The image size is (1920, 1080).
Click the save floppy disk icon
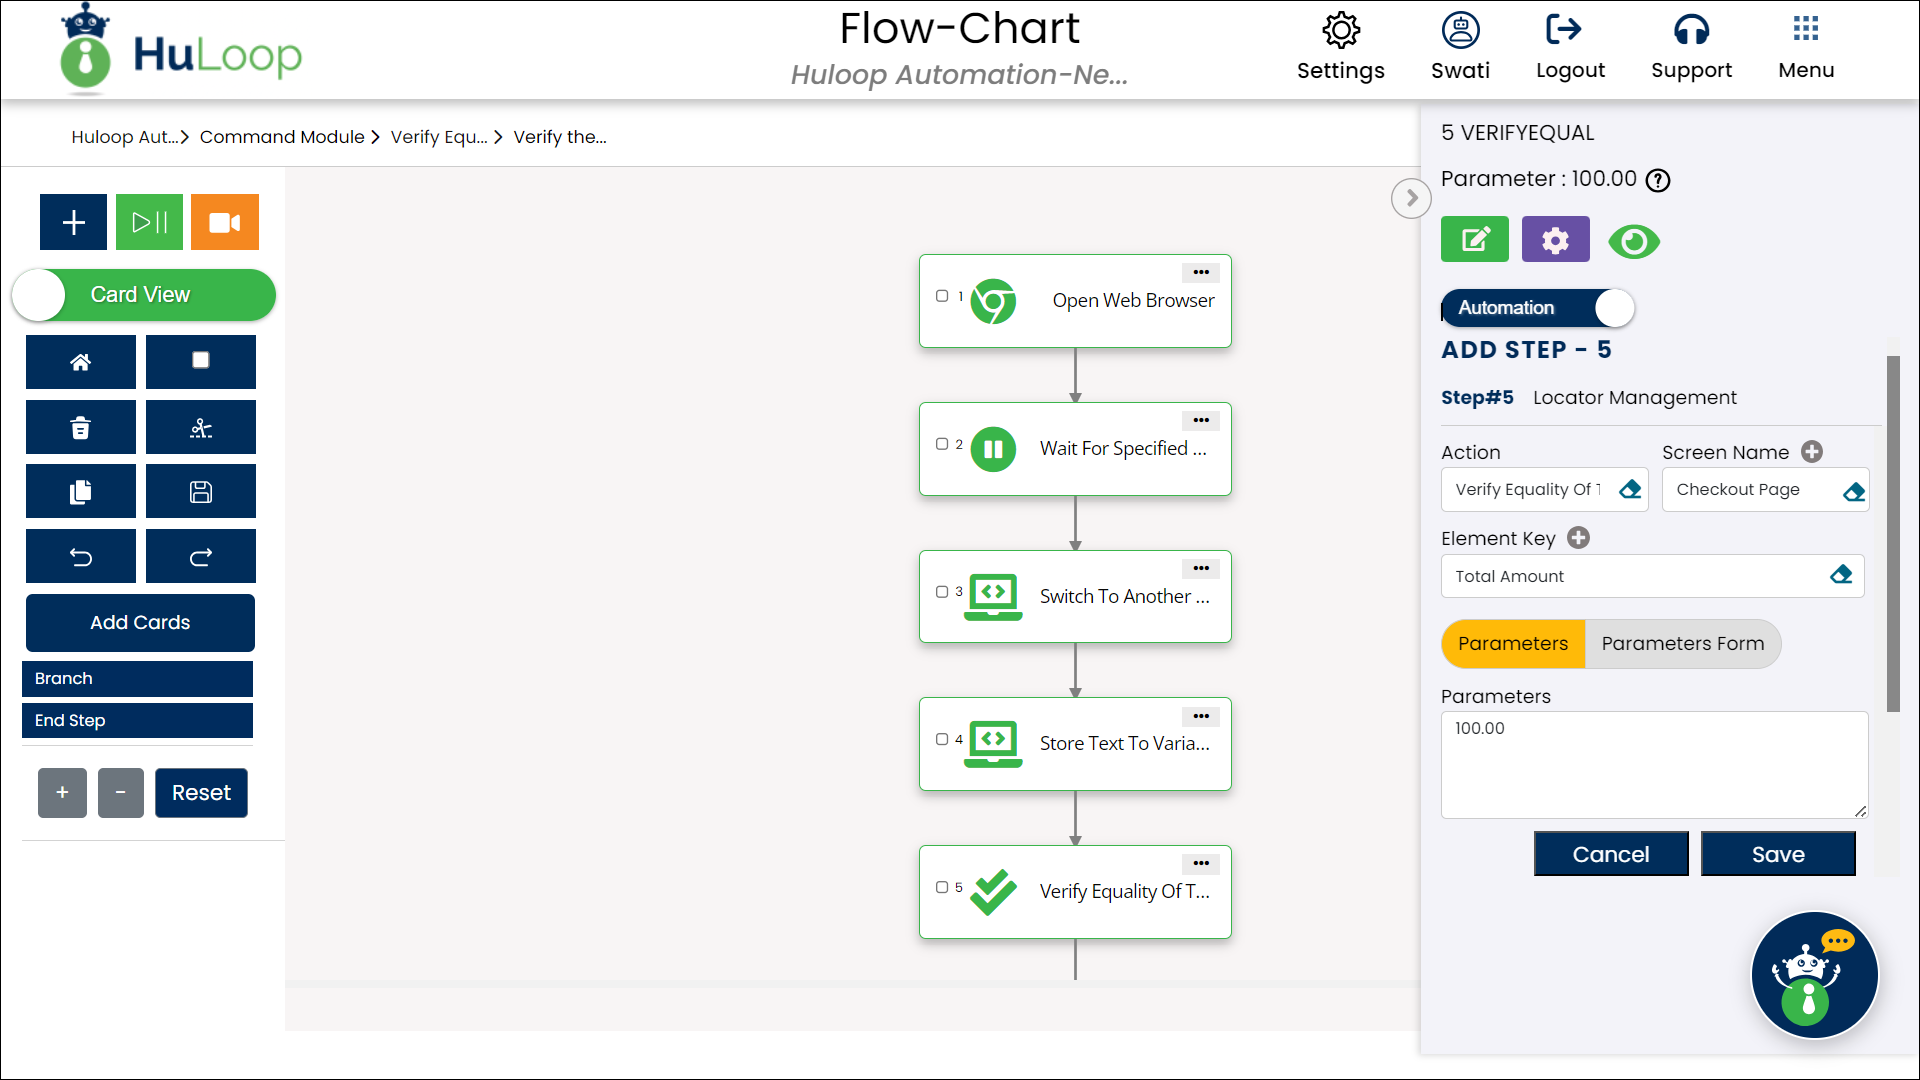click(x=200, y=492)
